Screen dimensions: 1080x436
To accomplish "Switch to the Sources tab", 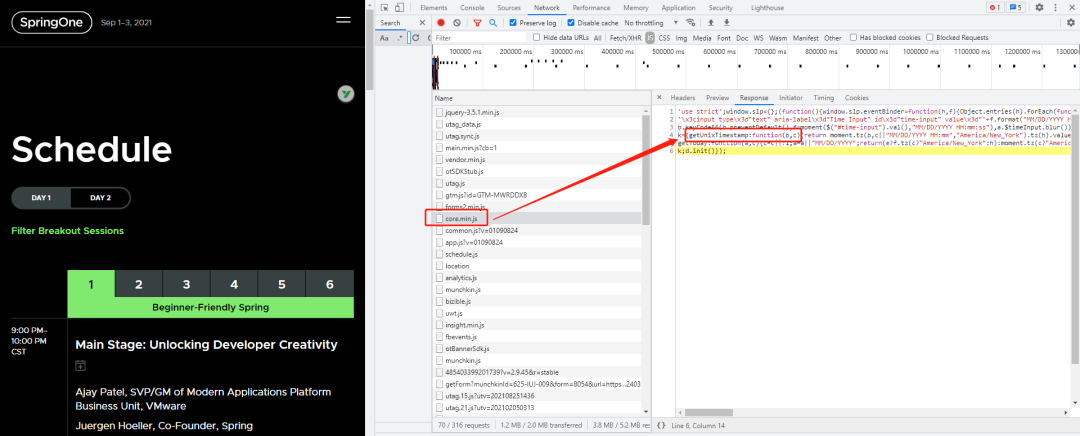I will [x=508, y=8].
